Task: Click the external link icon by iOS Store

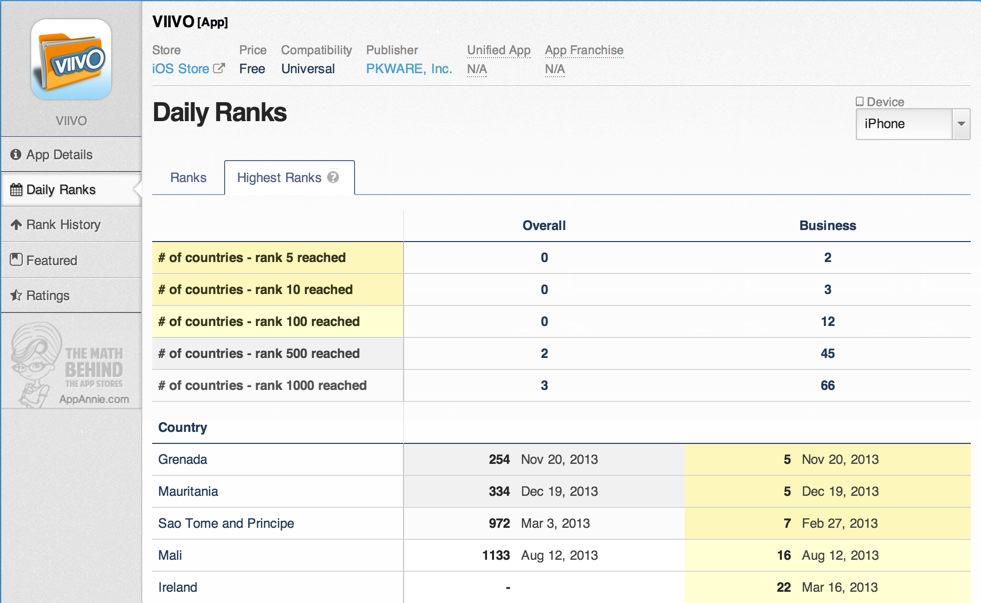Action: click(x=219, y=69)
